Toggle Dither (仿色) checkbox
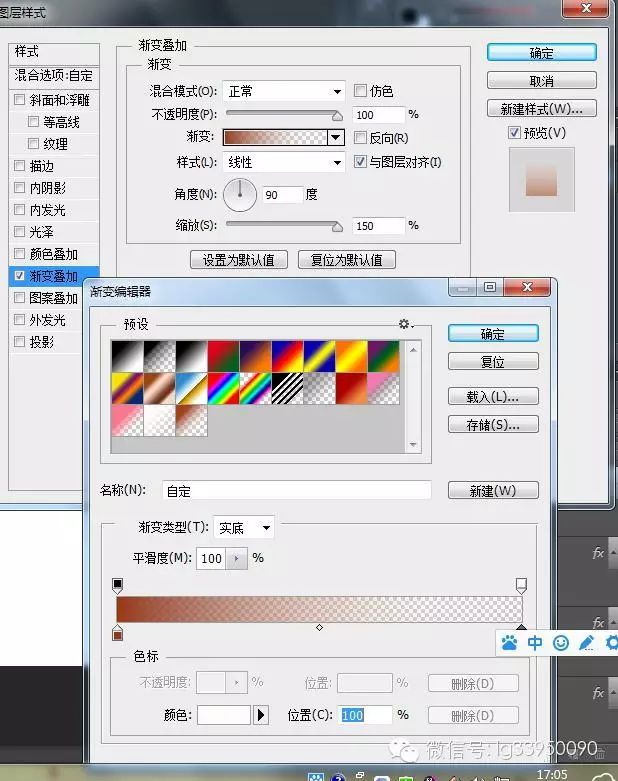Image resolution: width=618 pixels, height=781 pixels. coord(360,91)
